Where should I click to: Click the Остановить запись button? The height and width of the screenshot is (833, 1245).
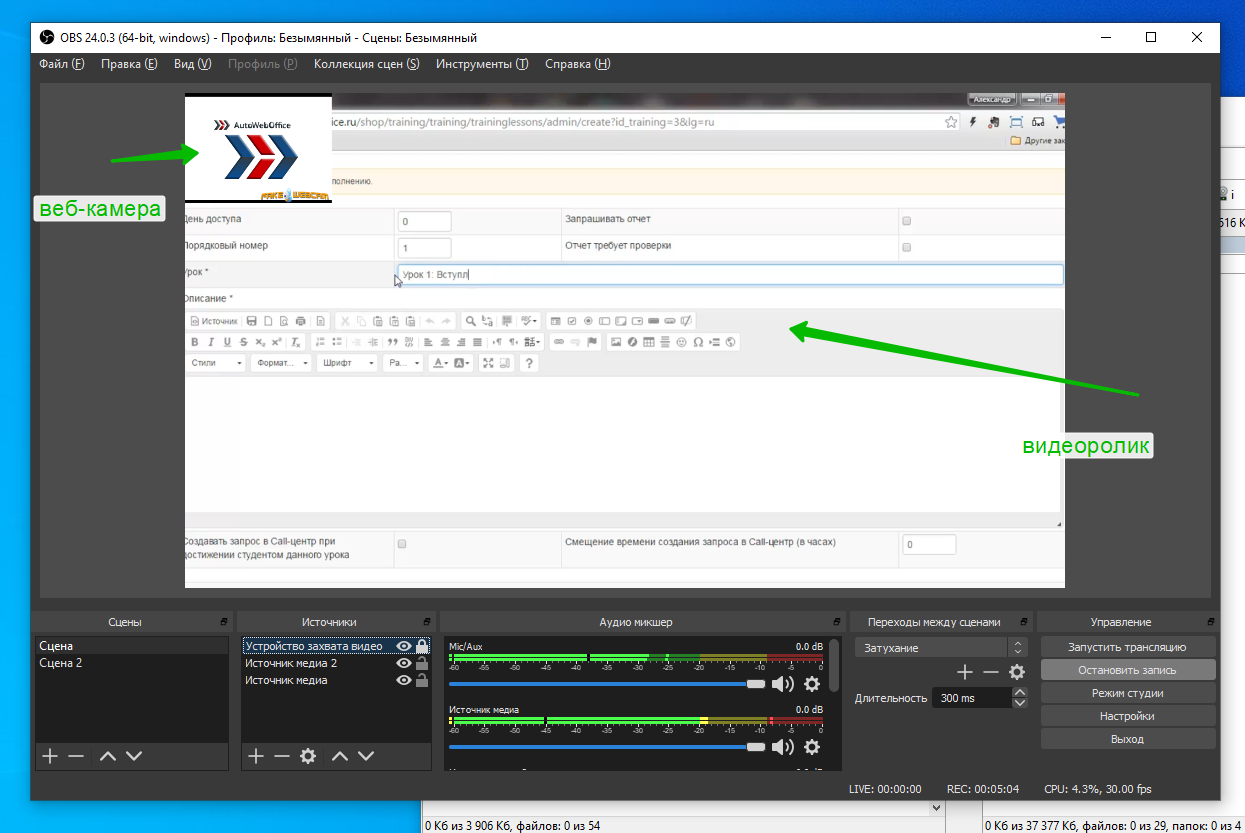pos(1127,670)
